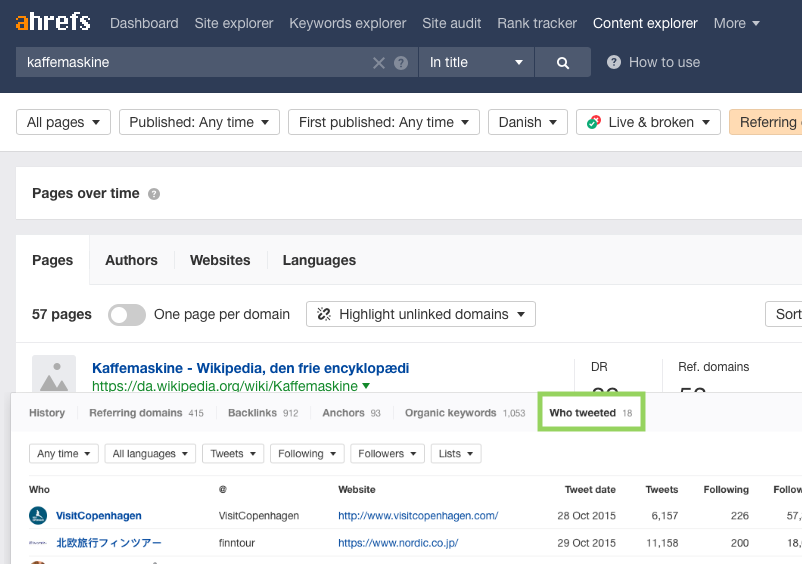Screen dimensions: 802x564
Task: Switch to the Authors tab
Action: coord(131,260)
